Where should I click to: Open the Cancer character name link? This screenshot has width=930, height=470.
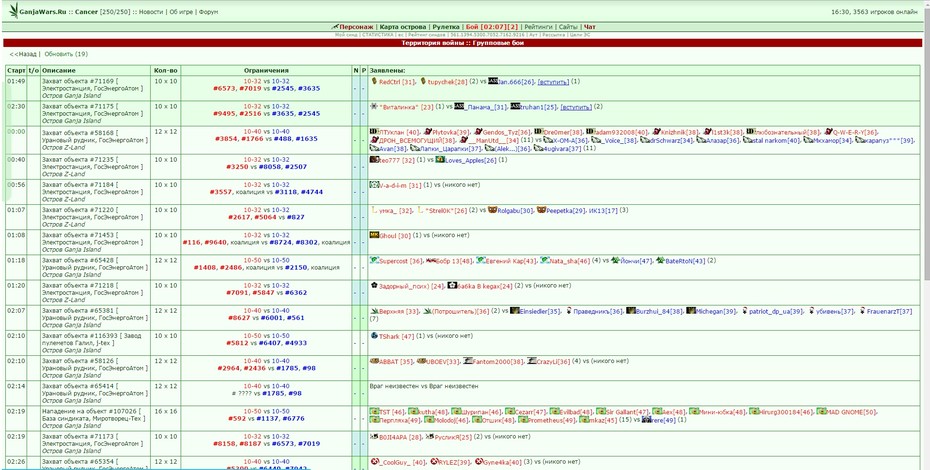pos(87,12)
